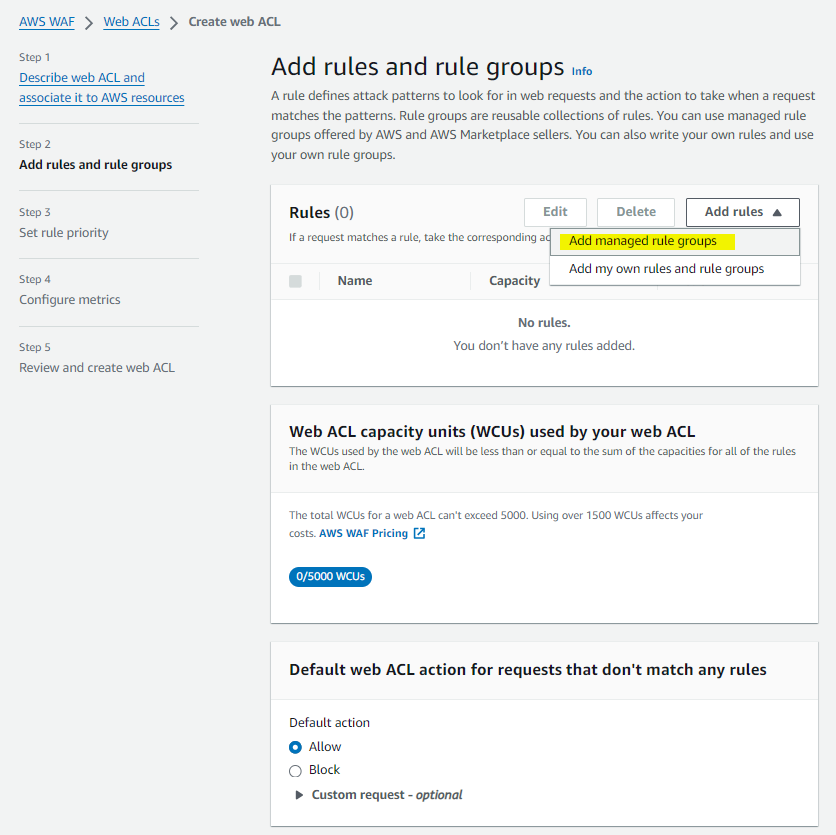836x835 pixels.
Task: Go to Web ACLs breadcrumb
Action: tap(131, 22)
